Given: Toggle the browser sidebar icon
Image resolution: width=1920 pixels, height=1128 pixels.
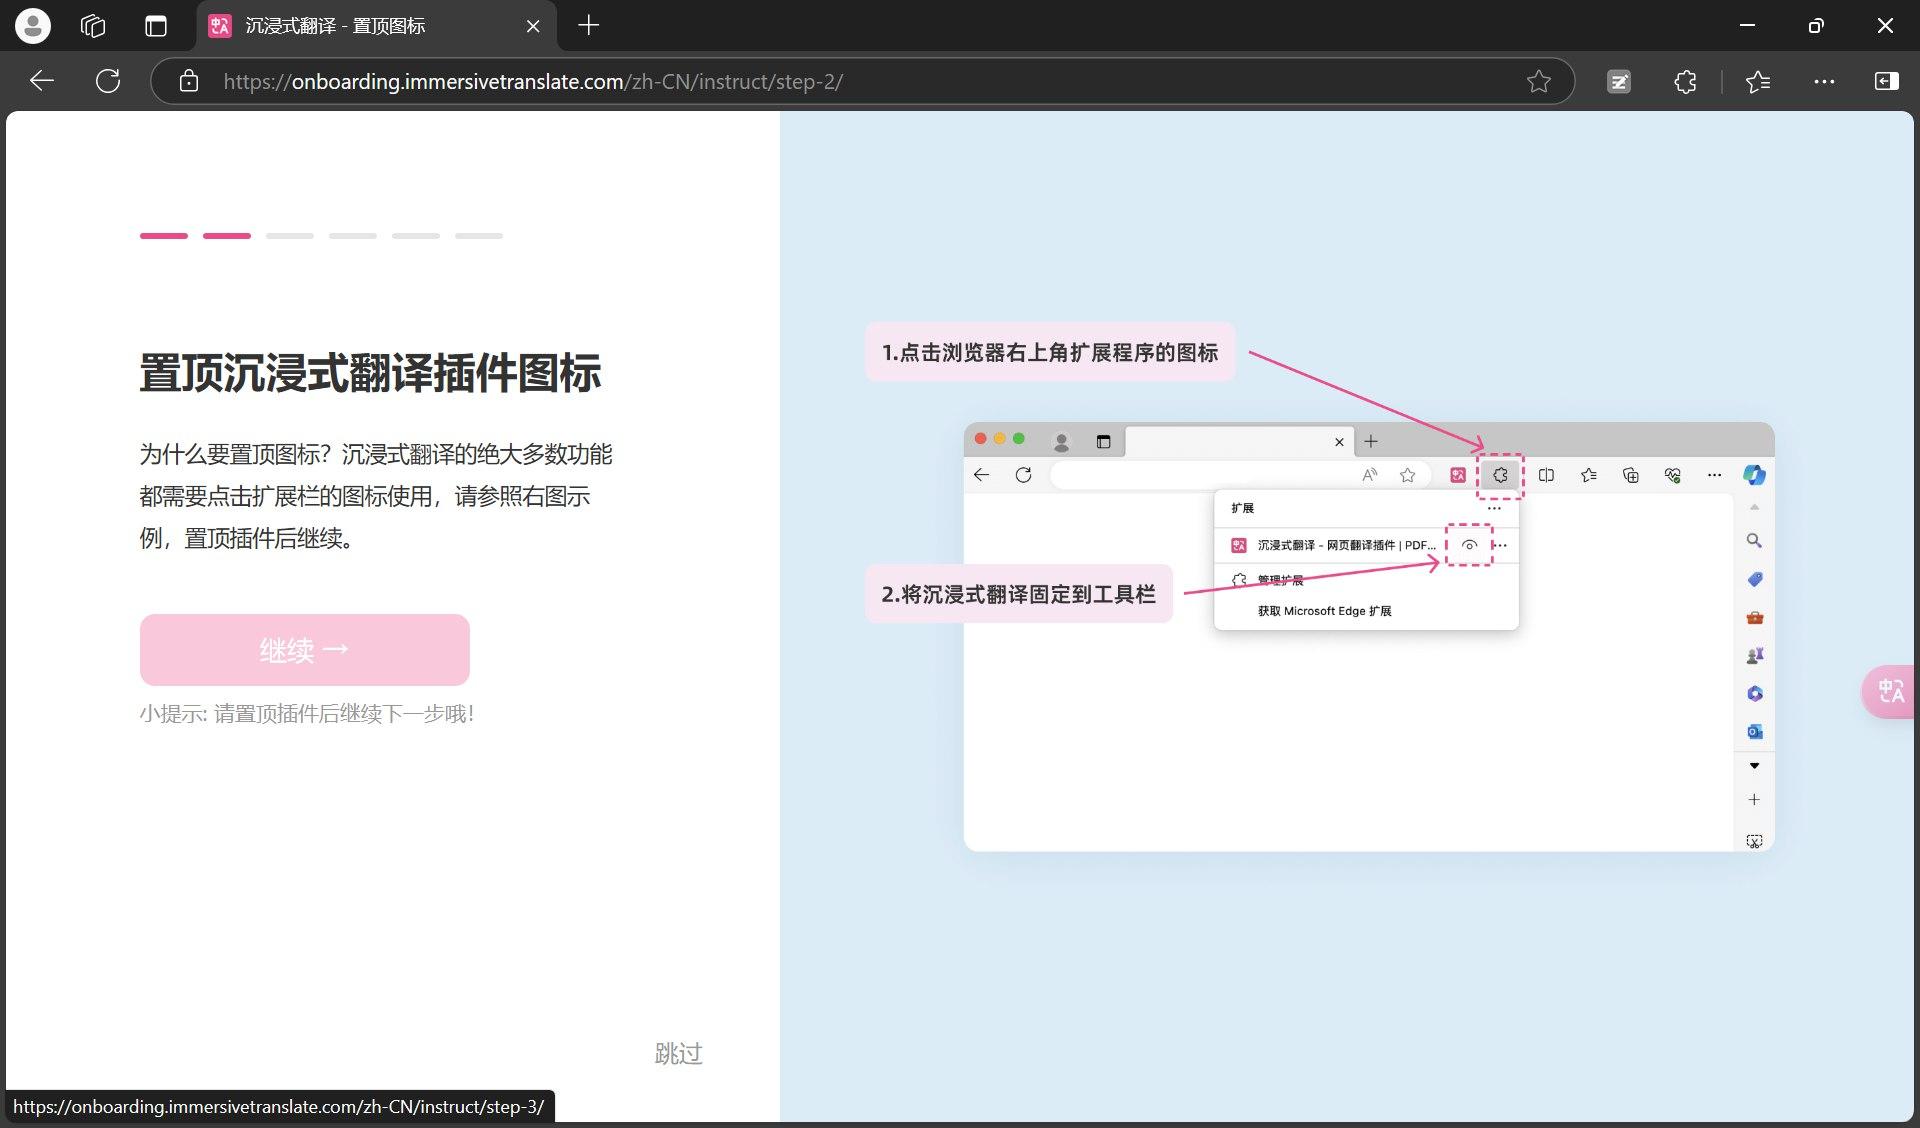Looking at the screenshot, I should tap(1886, 81).
